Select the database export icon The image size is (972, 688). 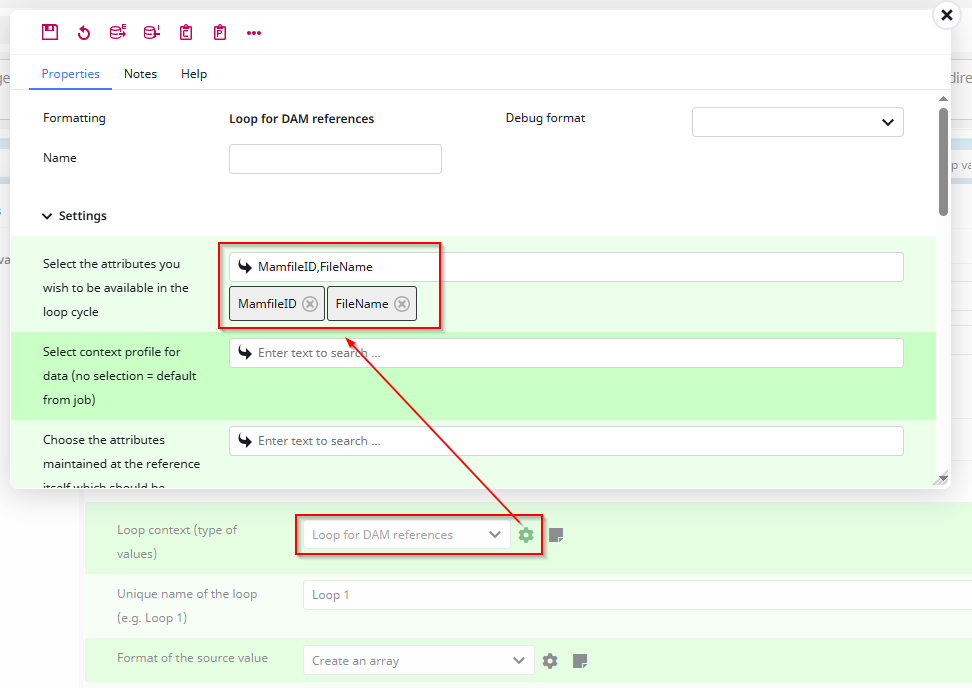click(117, 31)
